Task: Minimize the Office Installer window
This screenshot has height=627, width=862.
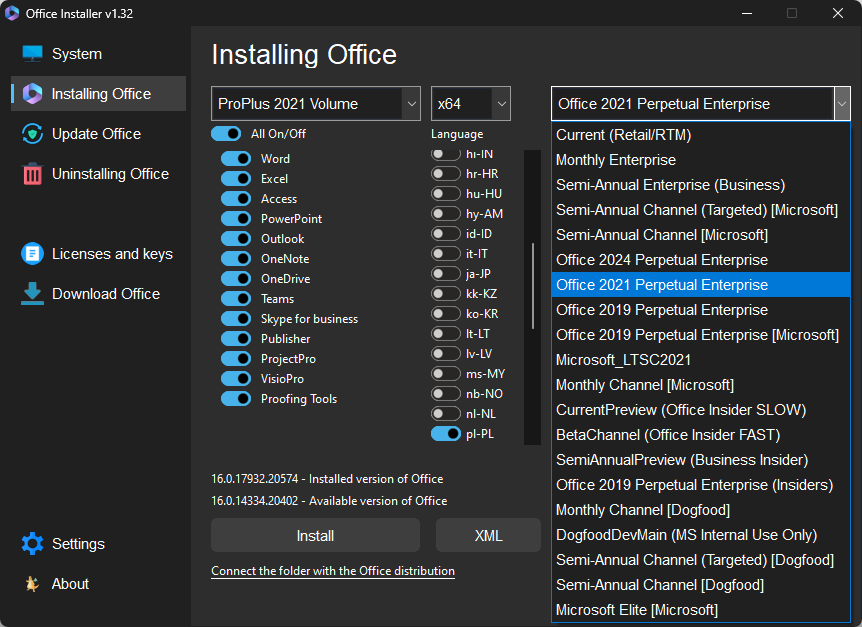Action: (747, 13)
